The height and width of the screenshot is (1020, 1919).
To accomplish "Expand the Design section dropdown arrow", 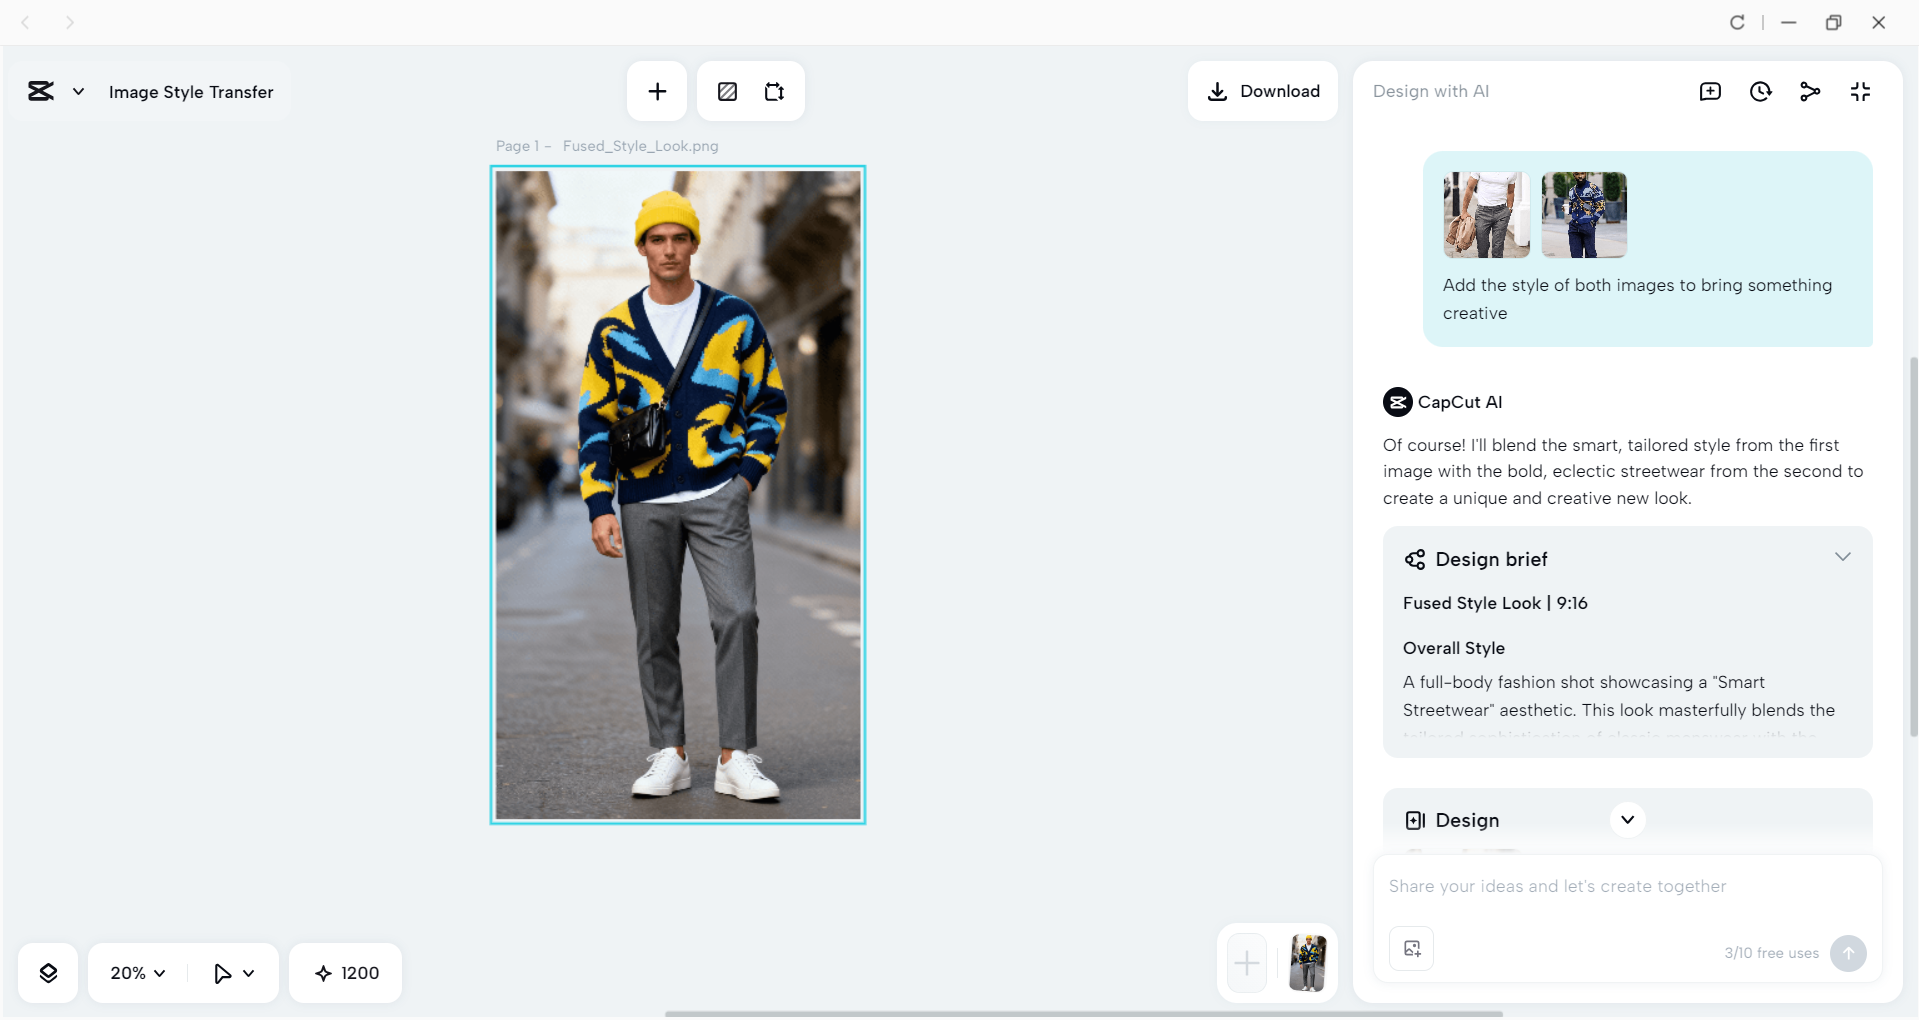I will [x=1628, y=820].
